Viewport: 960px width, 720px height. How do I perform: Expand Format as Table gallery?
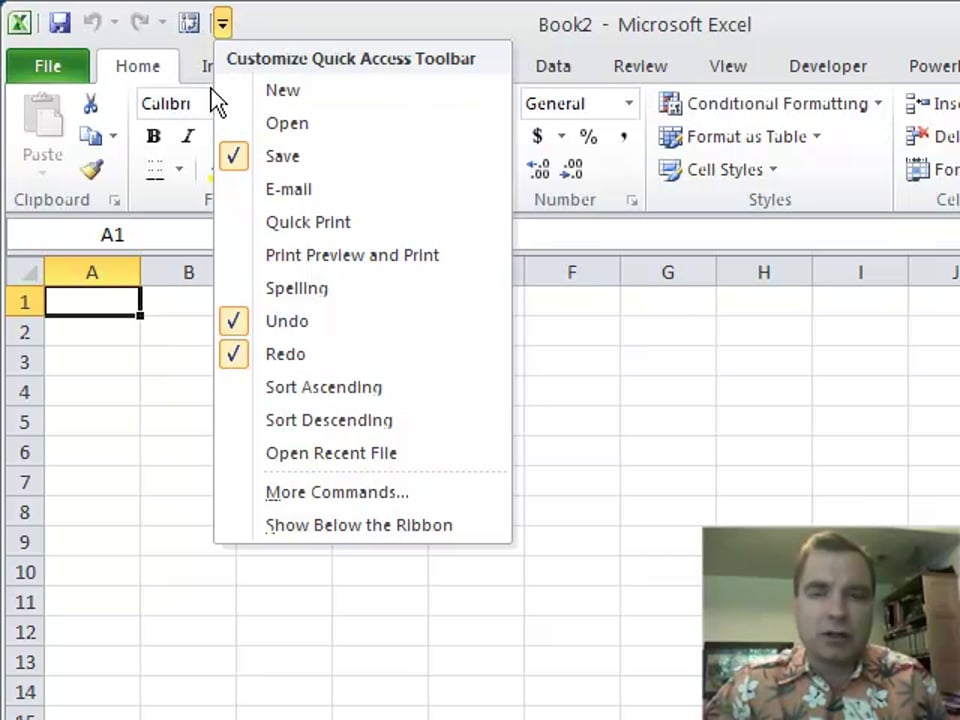pyautogui.click(x=740, y=136)
